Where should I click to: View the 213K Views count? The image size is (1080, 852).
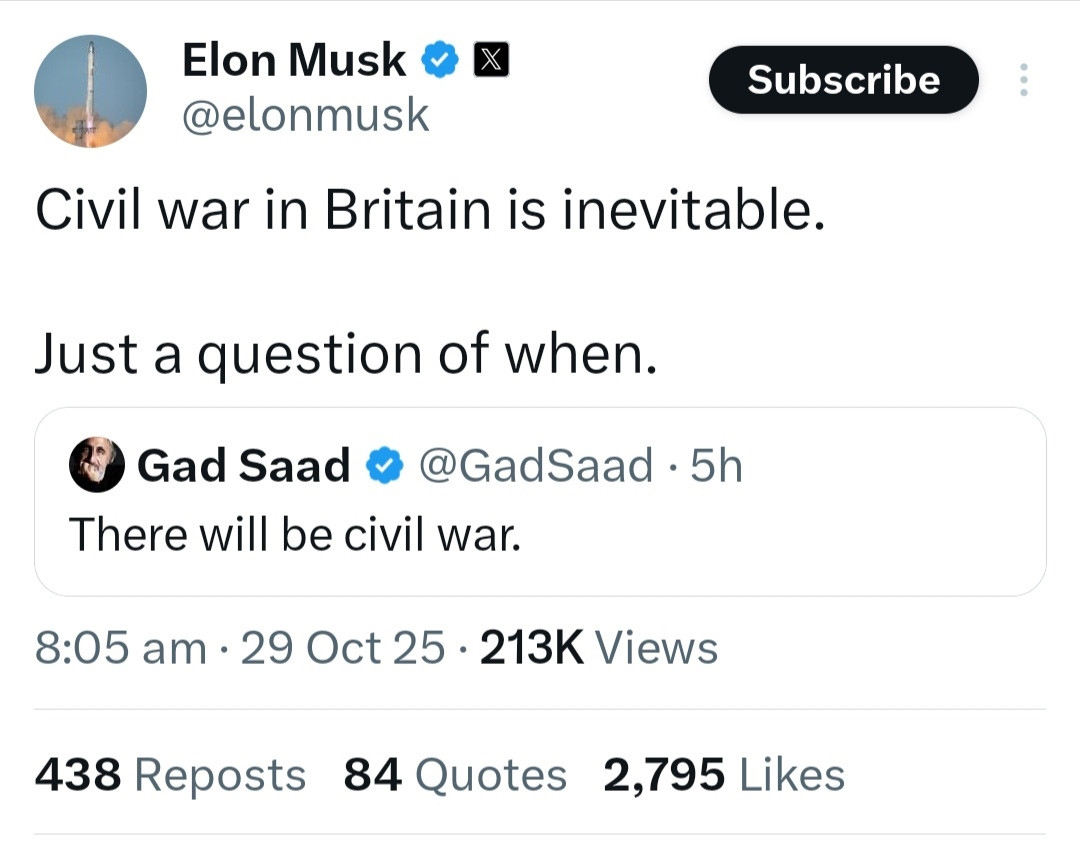[x=599, y=649]
